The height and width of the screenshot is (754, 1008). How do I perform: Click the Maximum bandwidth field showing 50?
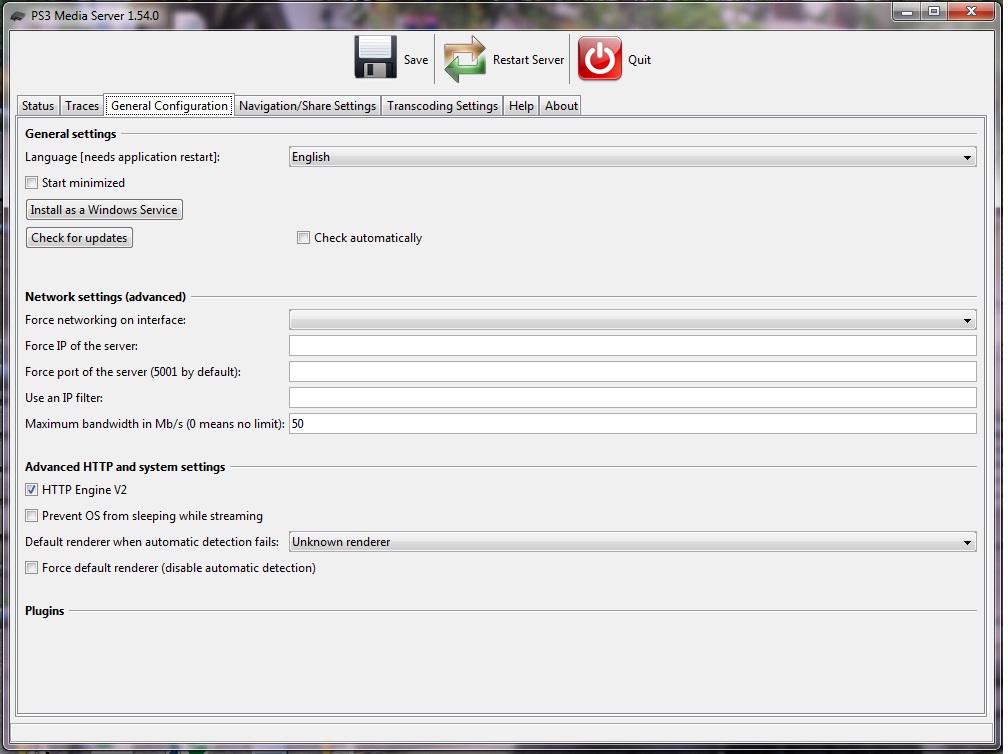tap(633, 424)
